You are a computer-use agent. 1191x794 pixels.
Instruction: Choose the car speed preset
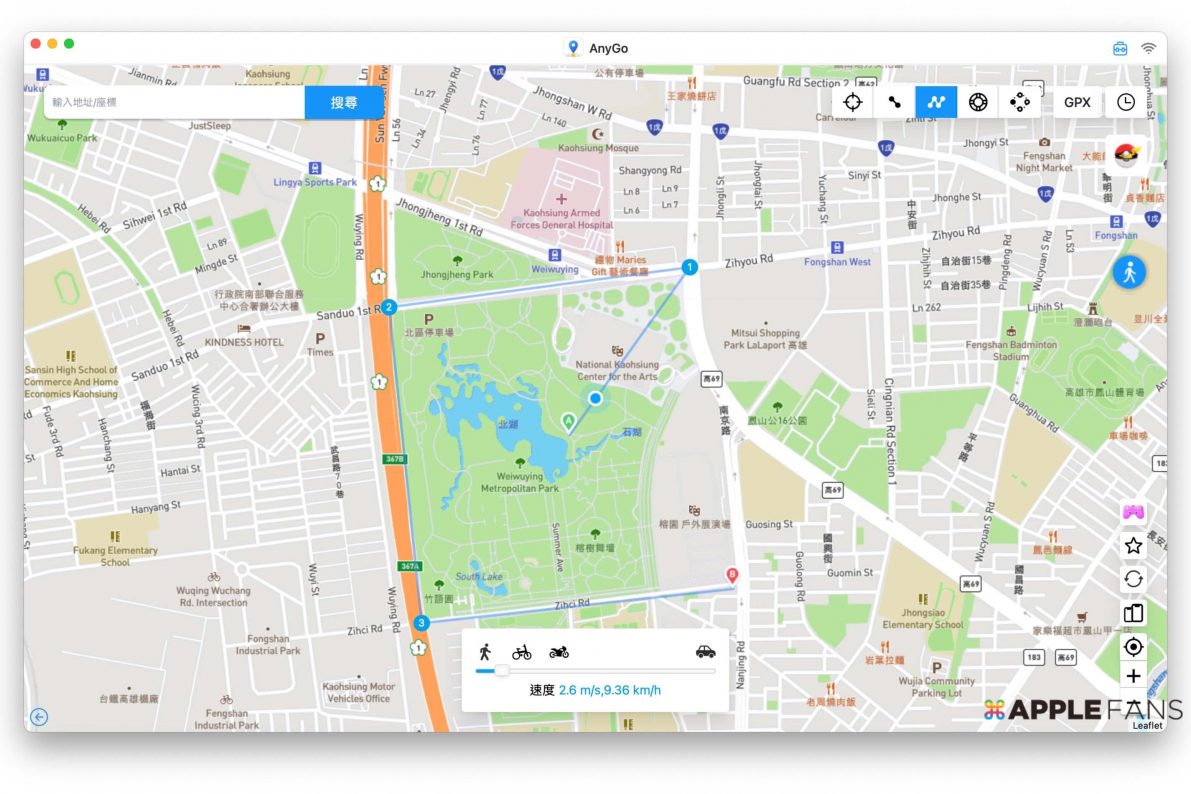705,652
